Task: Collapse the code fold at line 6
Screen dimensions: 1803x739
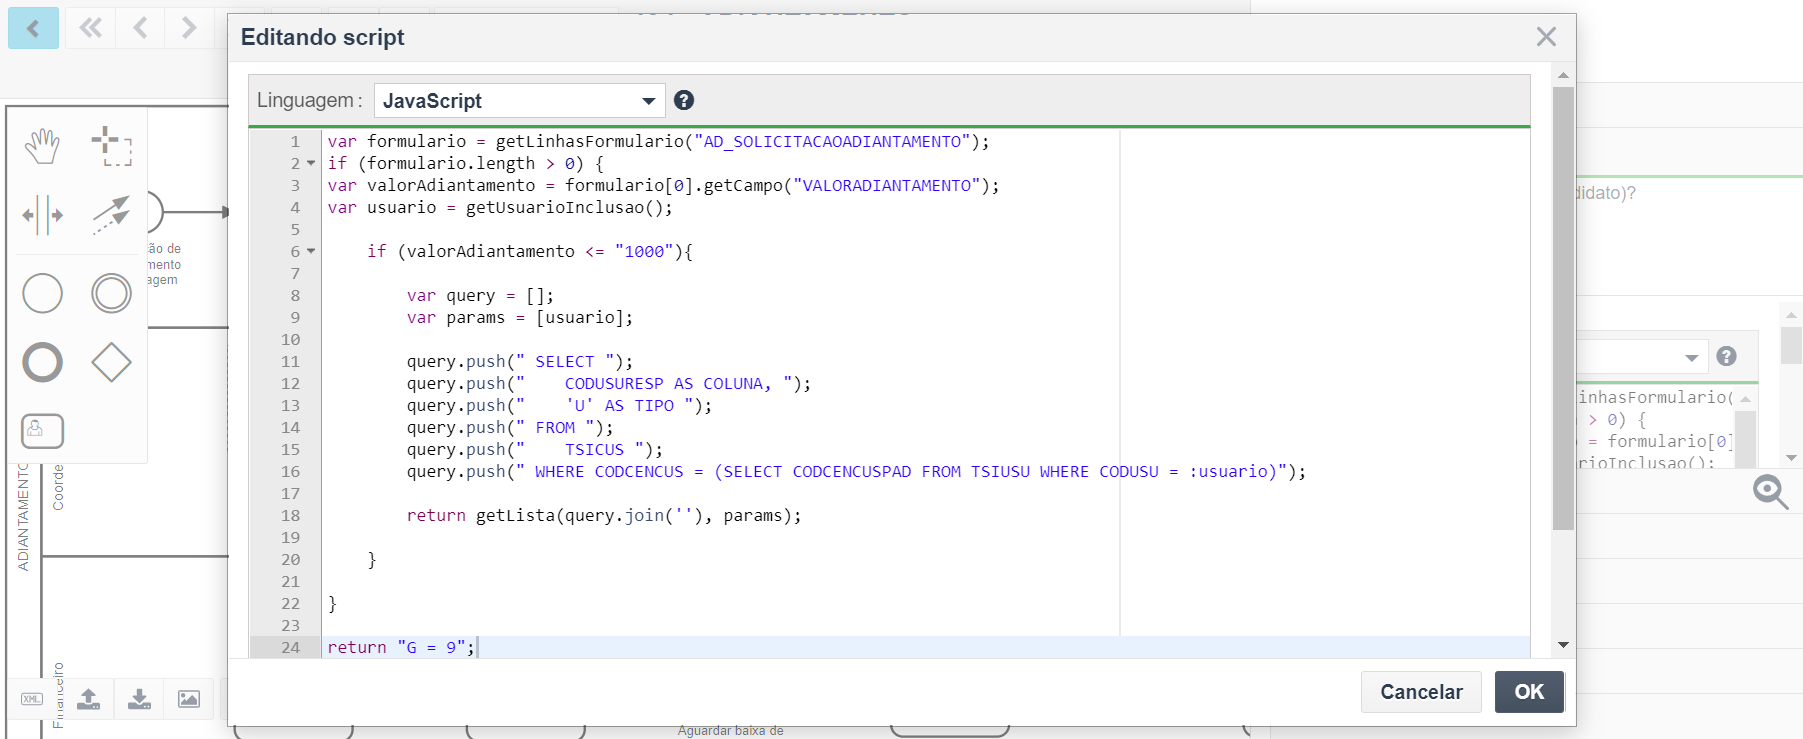Action: (x=311, y=251)
